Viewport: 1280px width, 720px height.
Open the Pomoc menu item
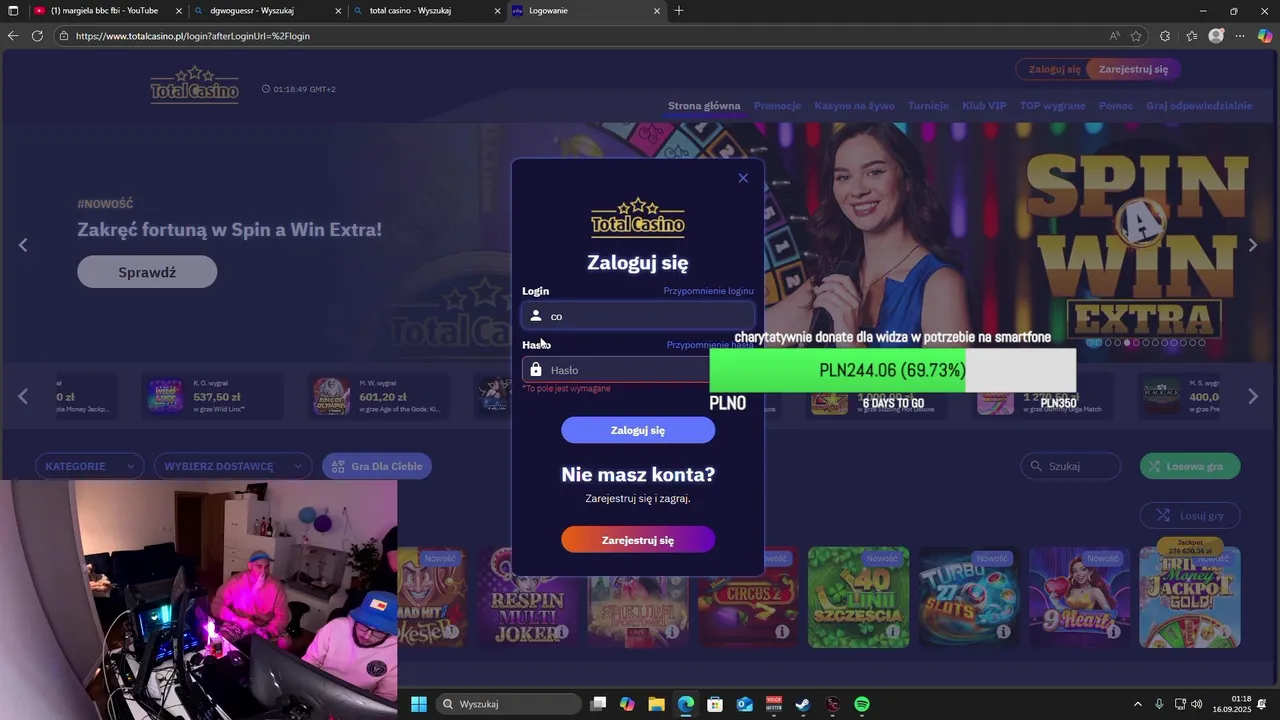(x=1116, y=106)
